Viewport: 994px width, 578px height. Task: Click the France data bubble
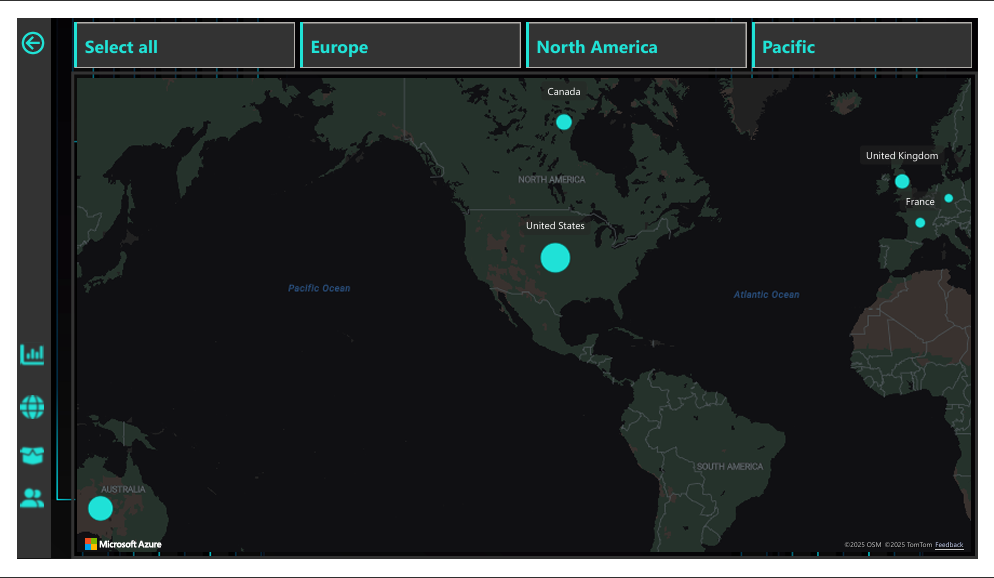[920, 222]
